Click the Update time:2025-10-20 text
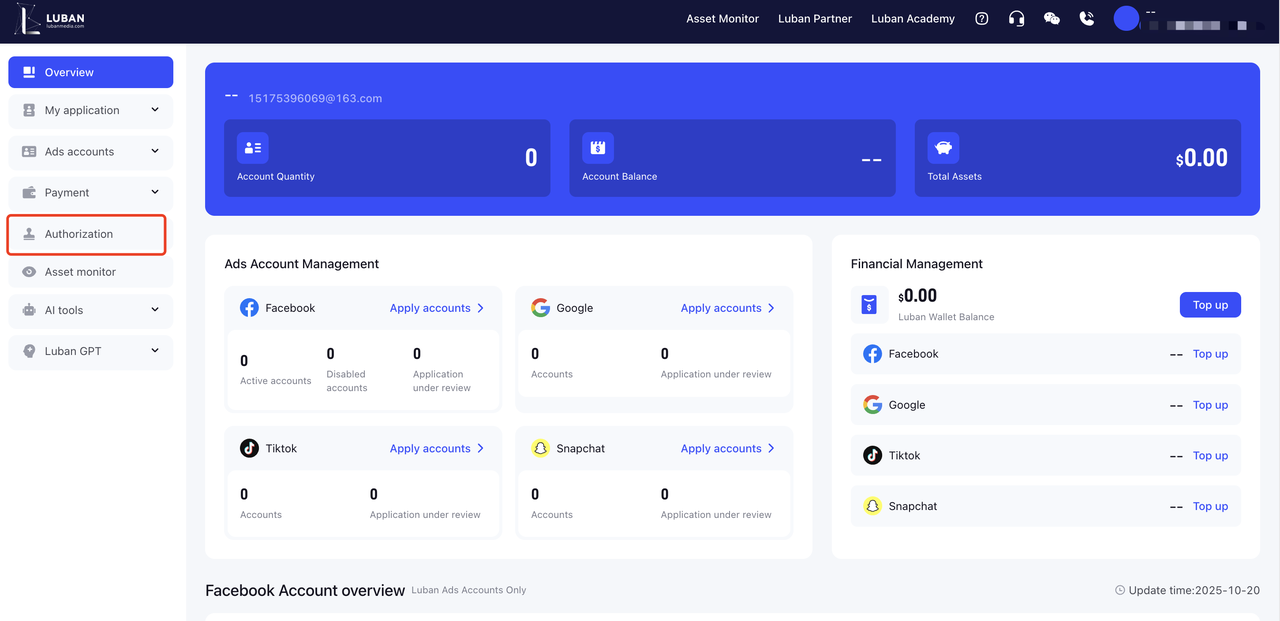This screenshot has height=621, width=1280. coord(1194,590)
